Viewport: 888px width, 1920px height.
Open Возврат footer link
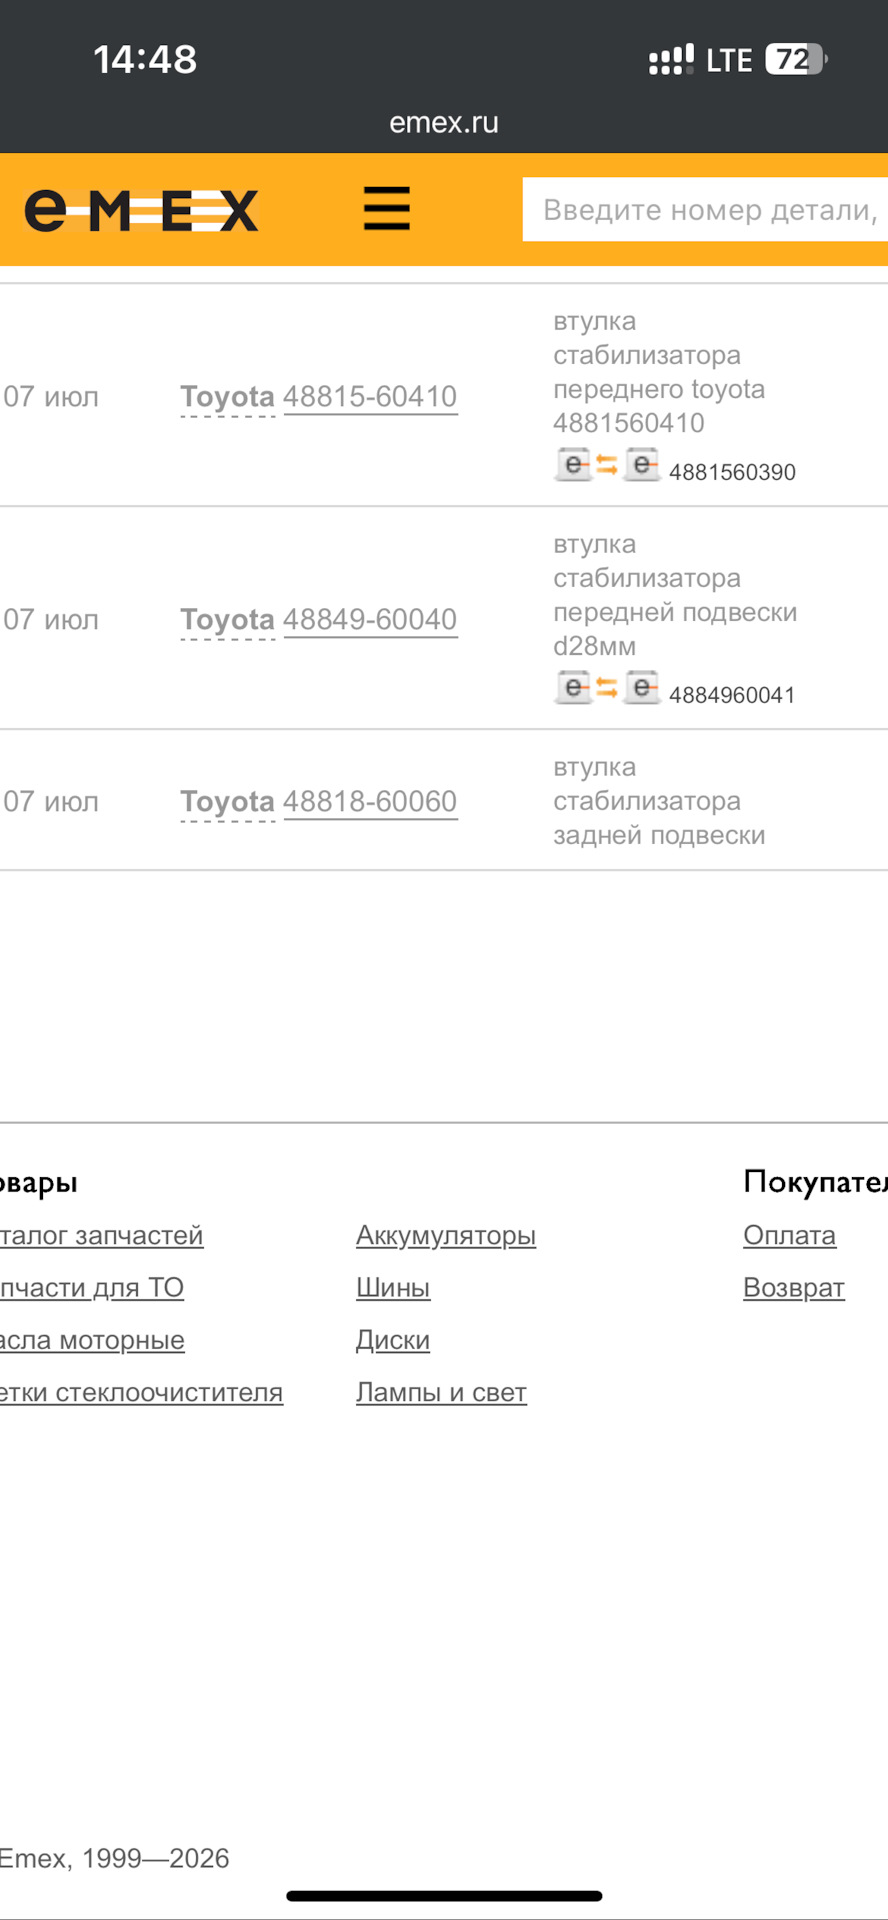tap(794, 1288)
